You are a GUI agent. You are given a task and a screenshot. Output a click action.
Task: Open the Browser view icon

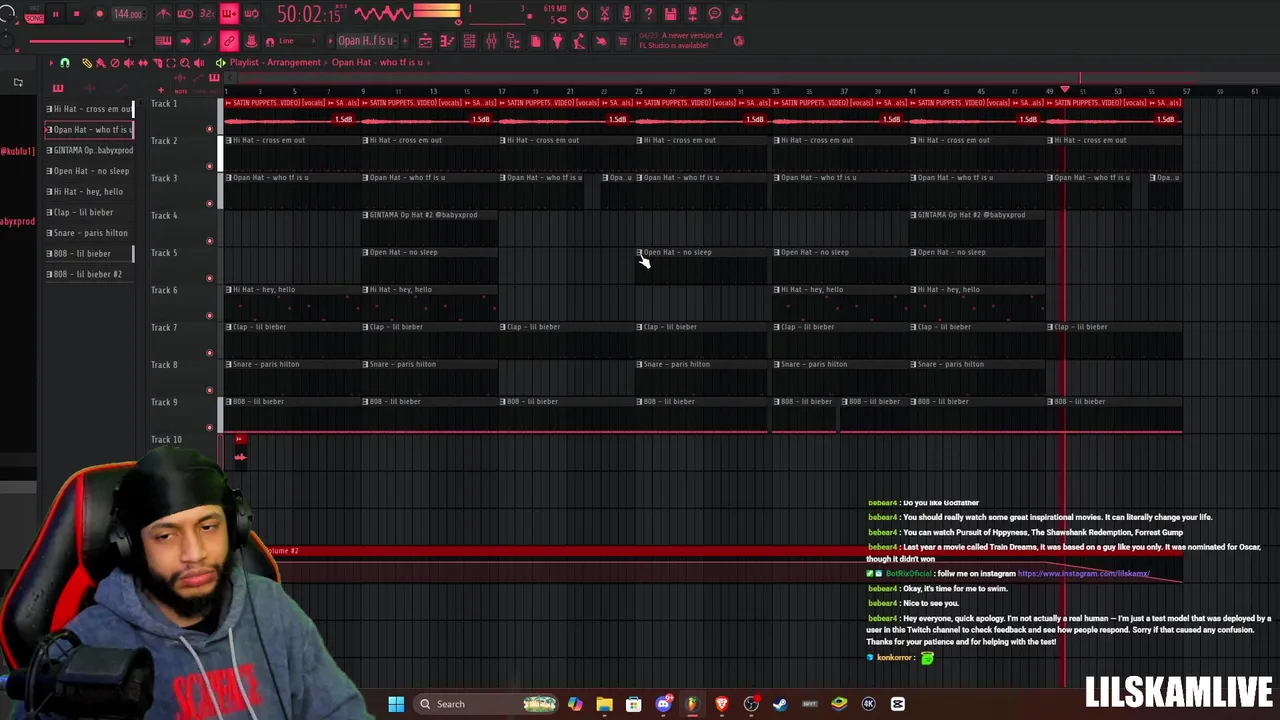point(513,41)
